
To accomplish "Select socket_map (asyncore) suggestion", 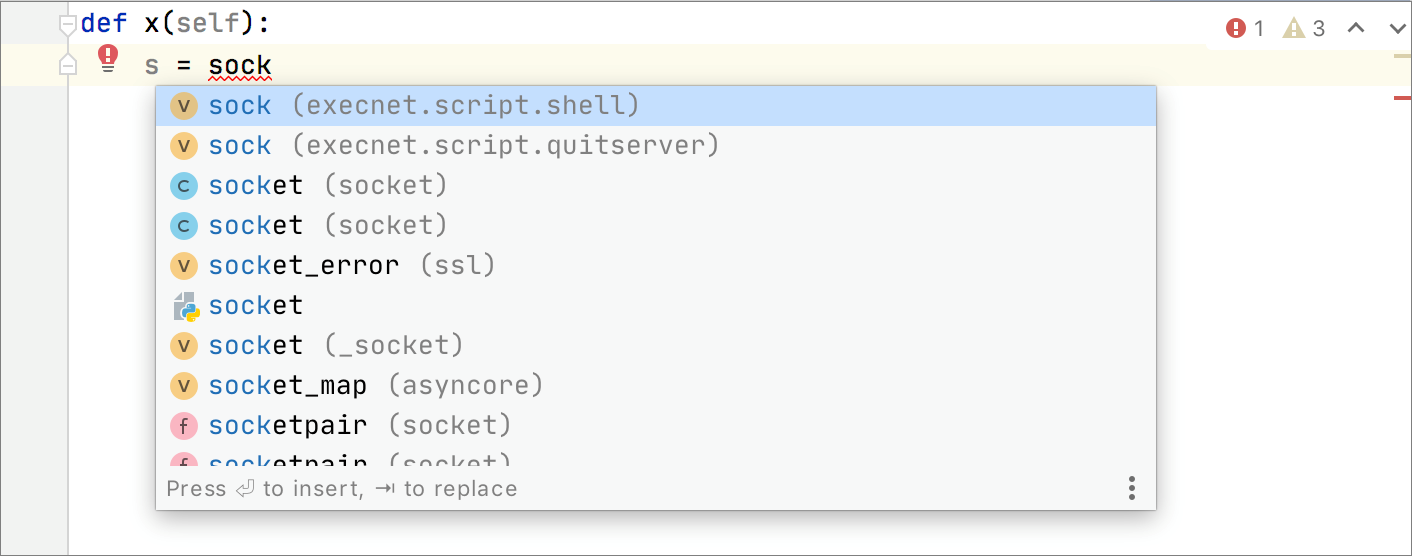I will pyautogui.click(x=375, y=385).
